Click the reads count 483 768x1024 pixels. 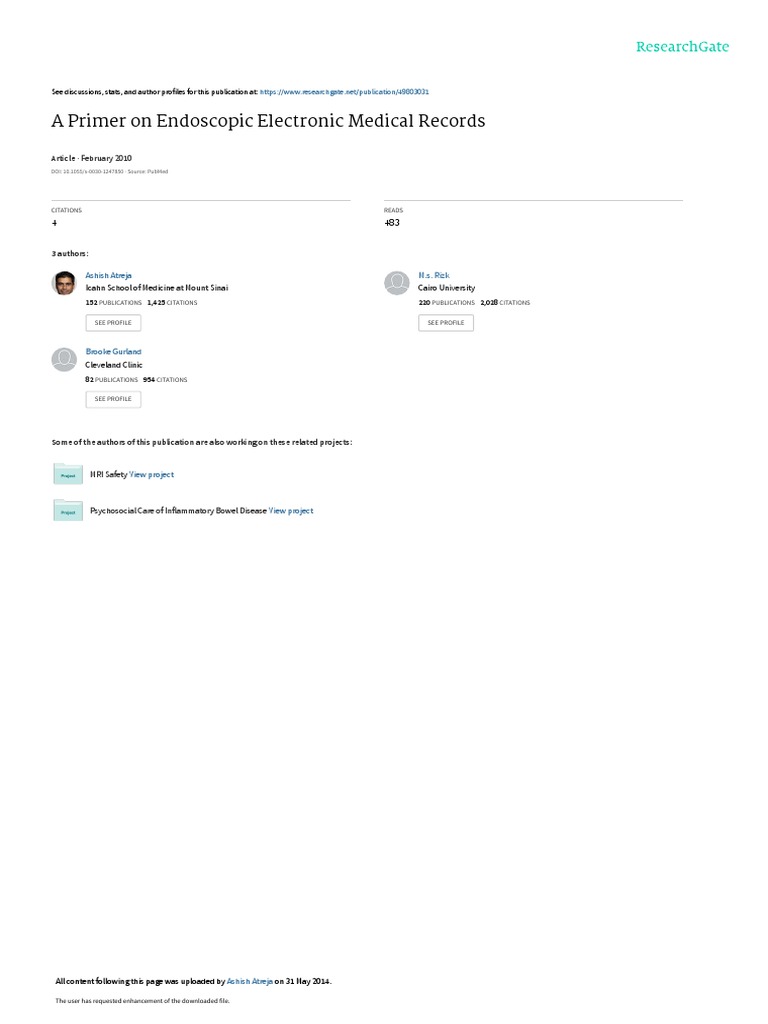click(x=392, y=223)
